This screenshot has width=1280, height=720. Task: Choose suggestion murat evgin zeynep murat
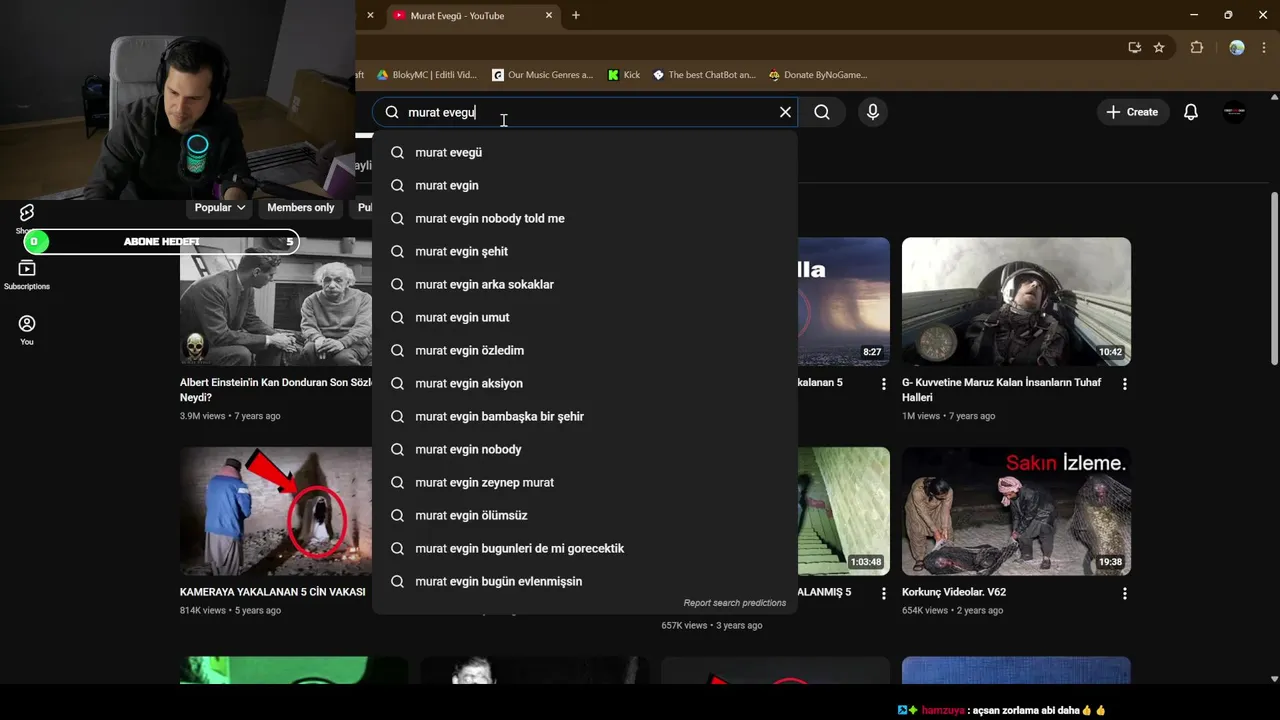[585, 482]
